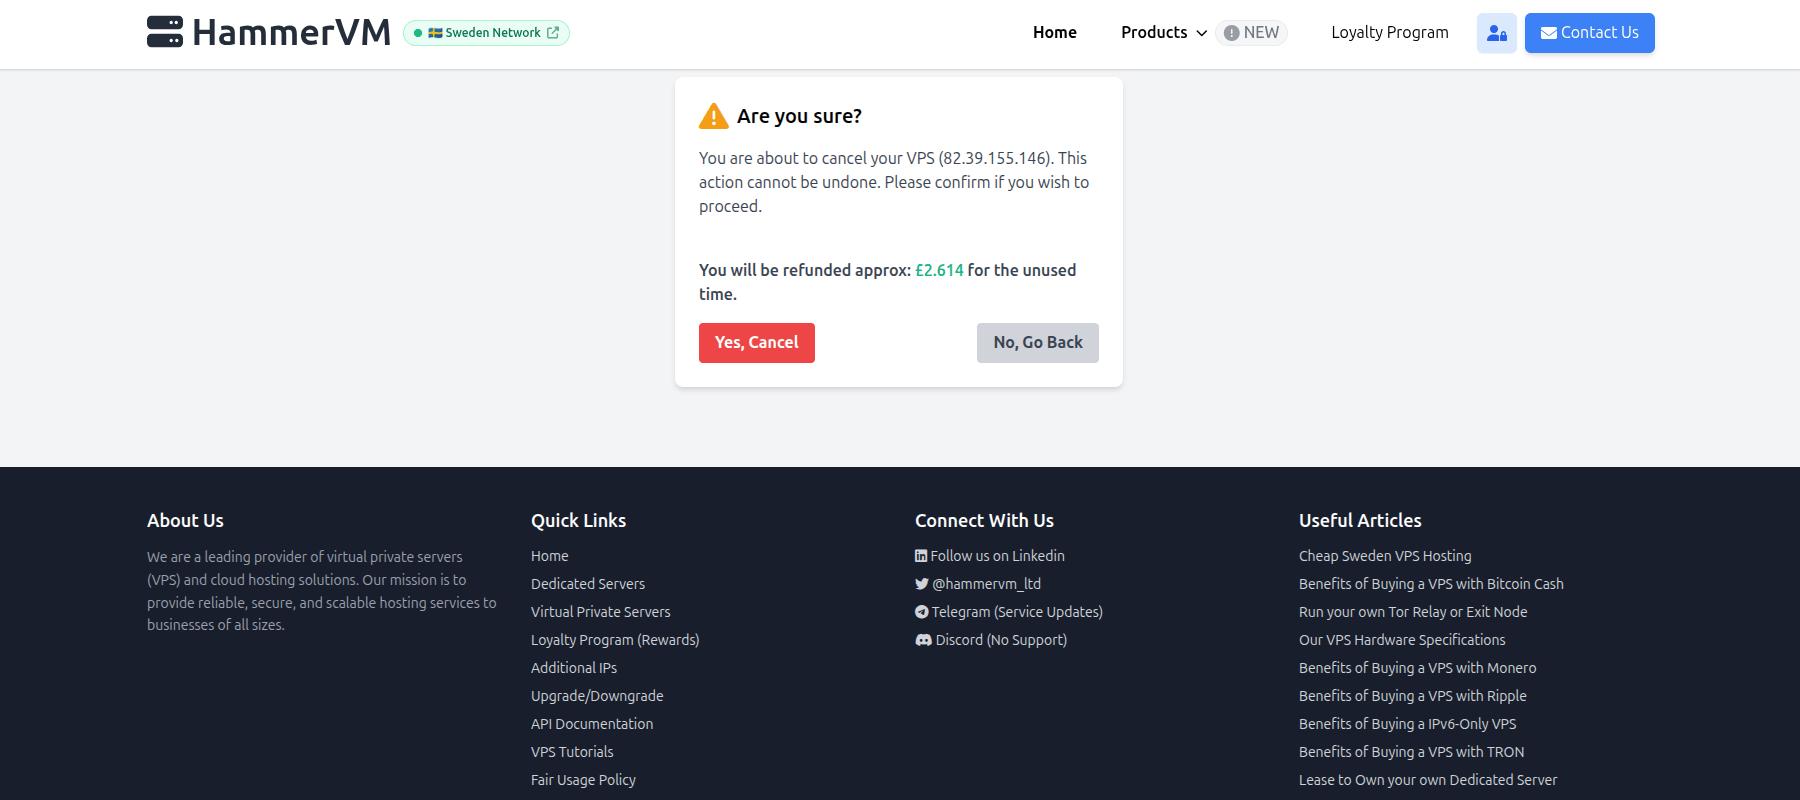Open Bitcoin Cash VPS benefits article
The width and height of the screenshot is (1800, 800).
[x=1431, y=584]
